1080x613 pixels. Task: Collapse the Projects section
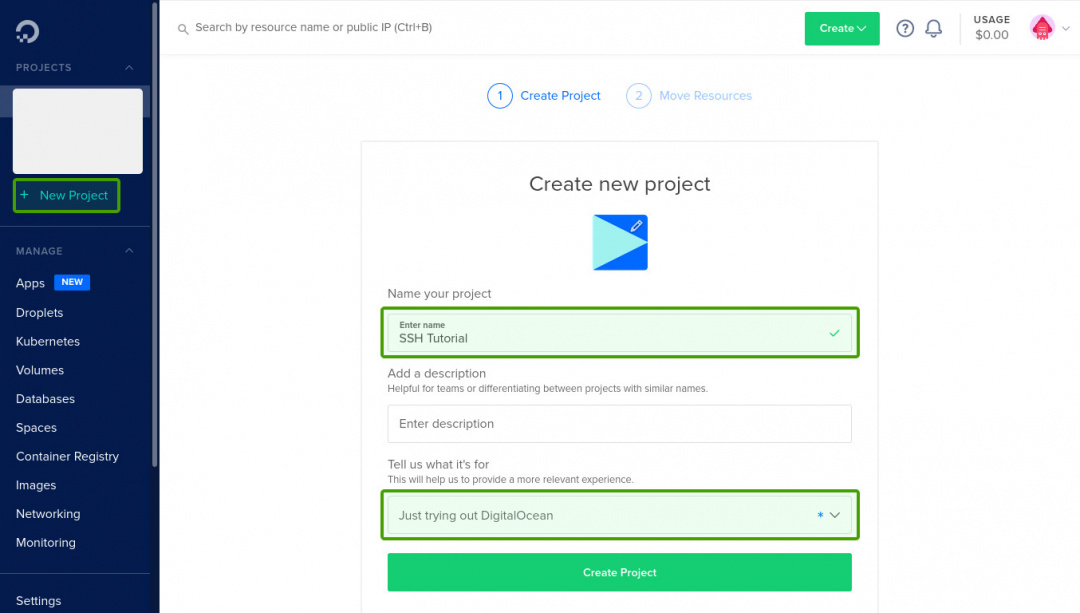point(129,67)
